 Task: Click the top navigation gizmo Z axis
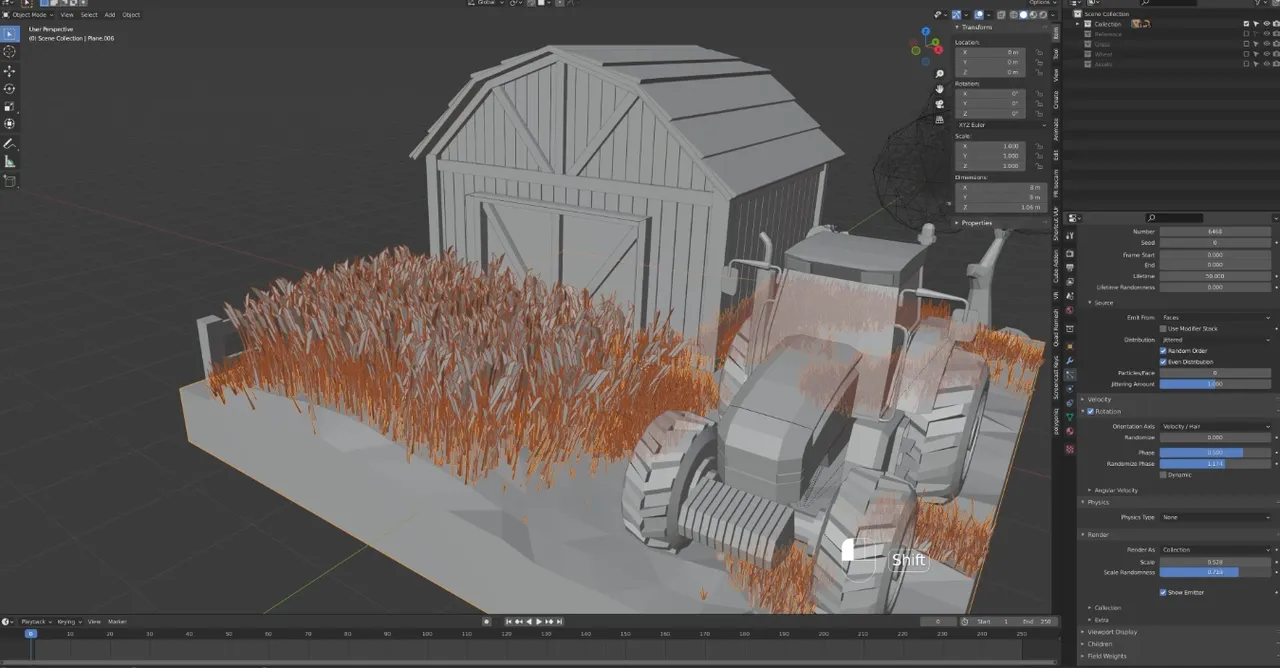(x=926, y=32)
